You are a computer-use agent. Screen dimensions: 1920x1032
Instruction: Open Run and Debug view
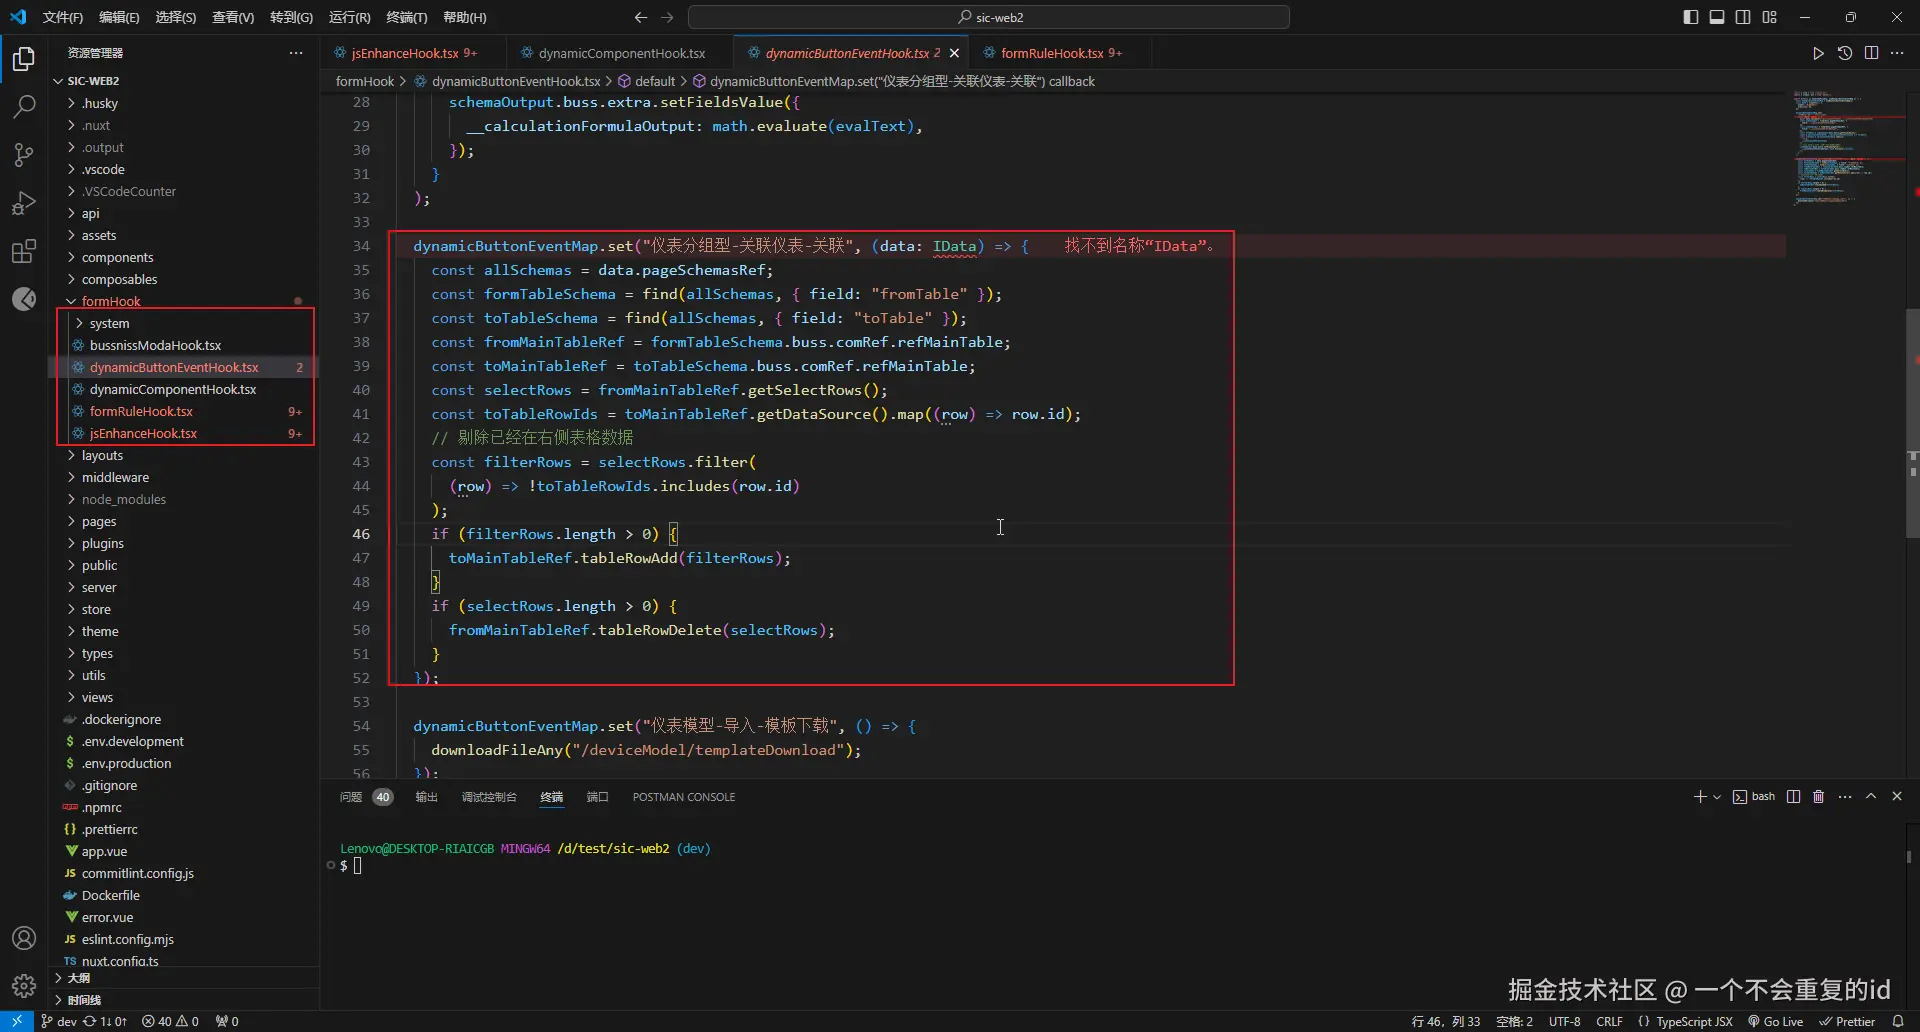coord(24,203)
